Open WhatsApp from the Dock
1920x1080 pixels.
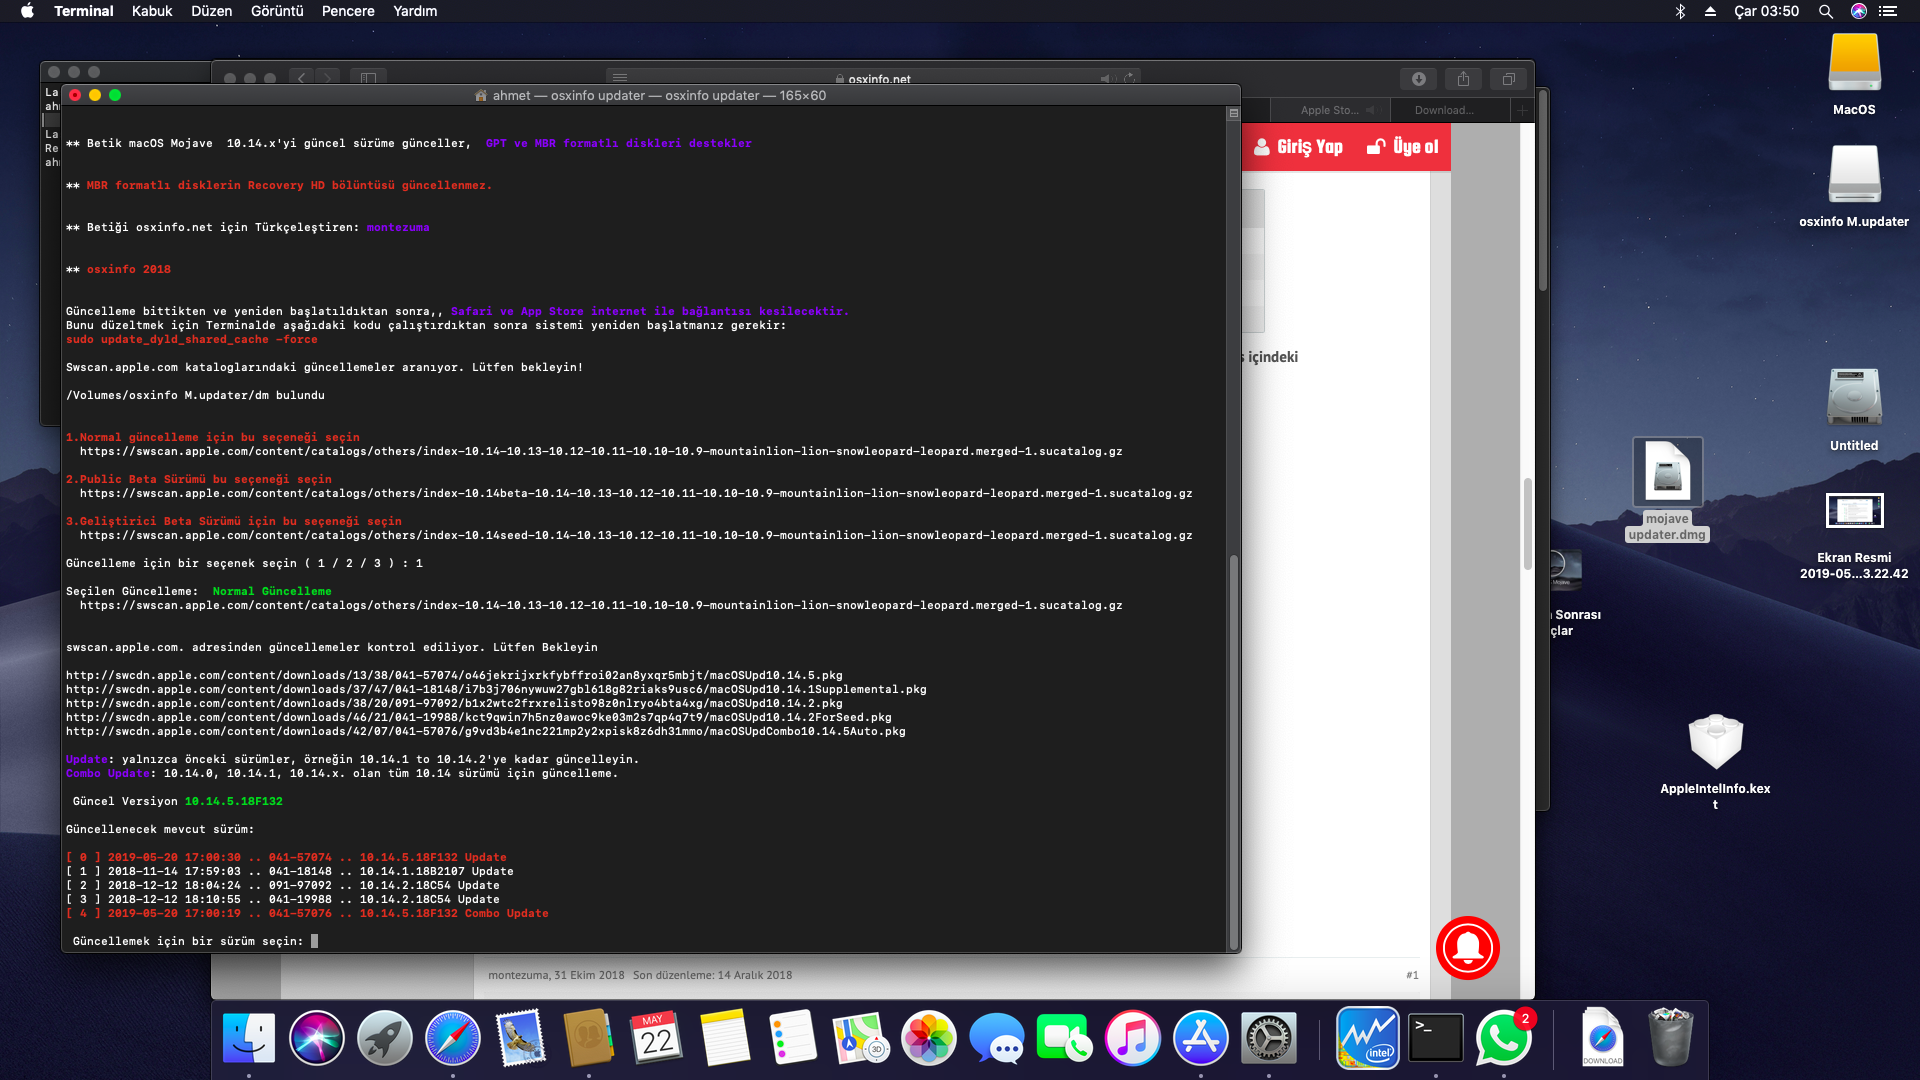(x=1503, y=1038)
